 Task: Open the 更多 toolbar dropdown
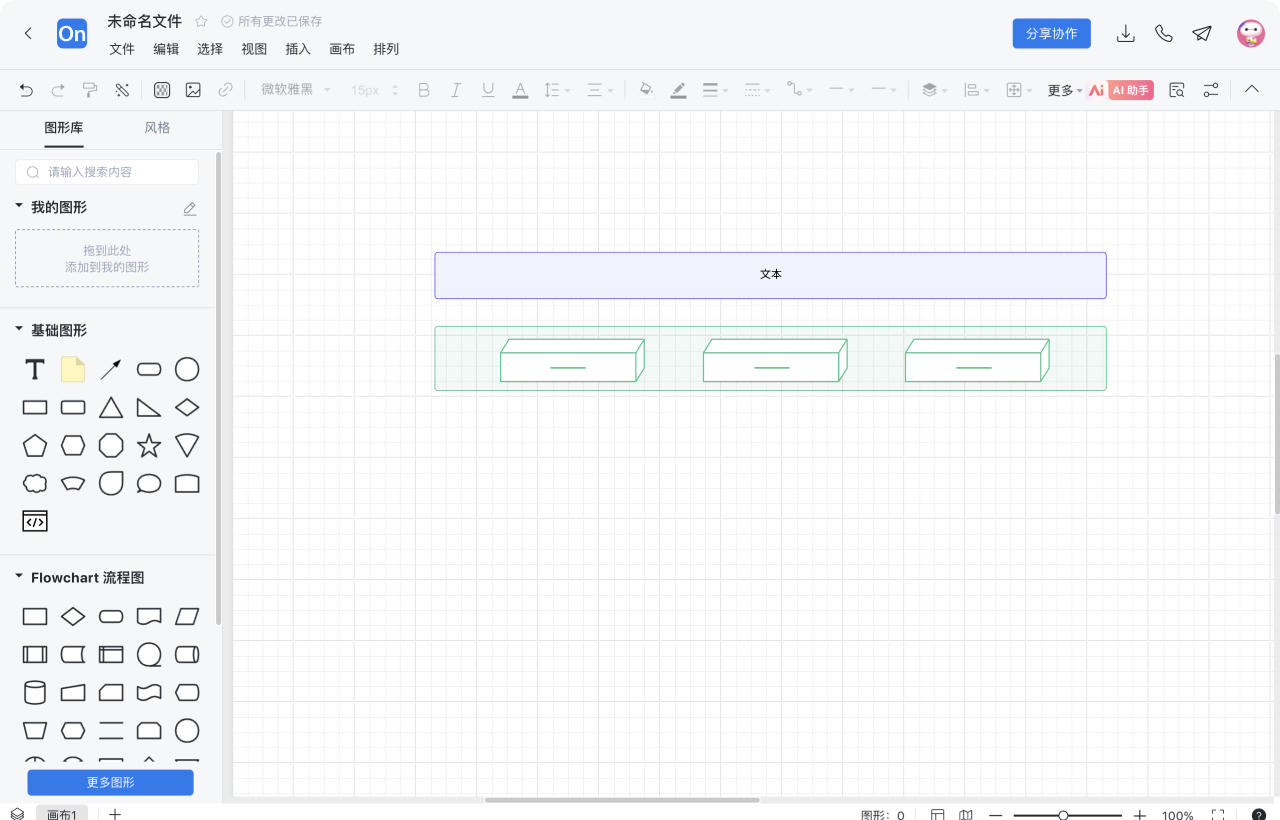coord(1064,90)
